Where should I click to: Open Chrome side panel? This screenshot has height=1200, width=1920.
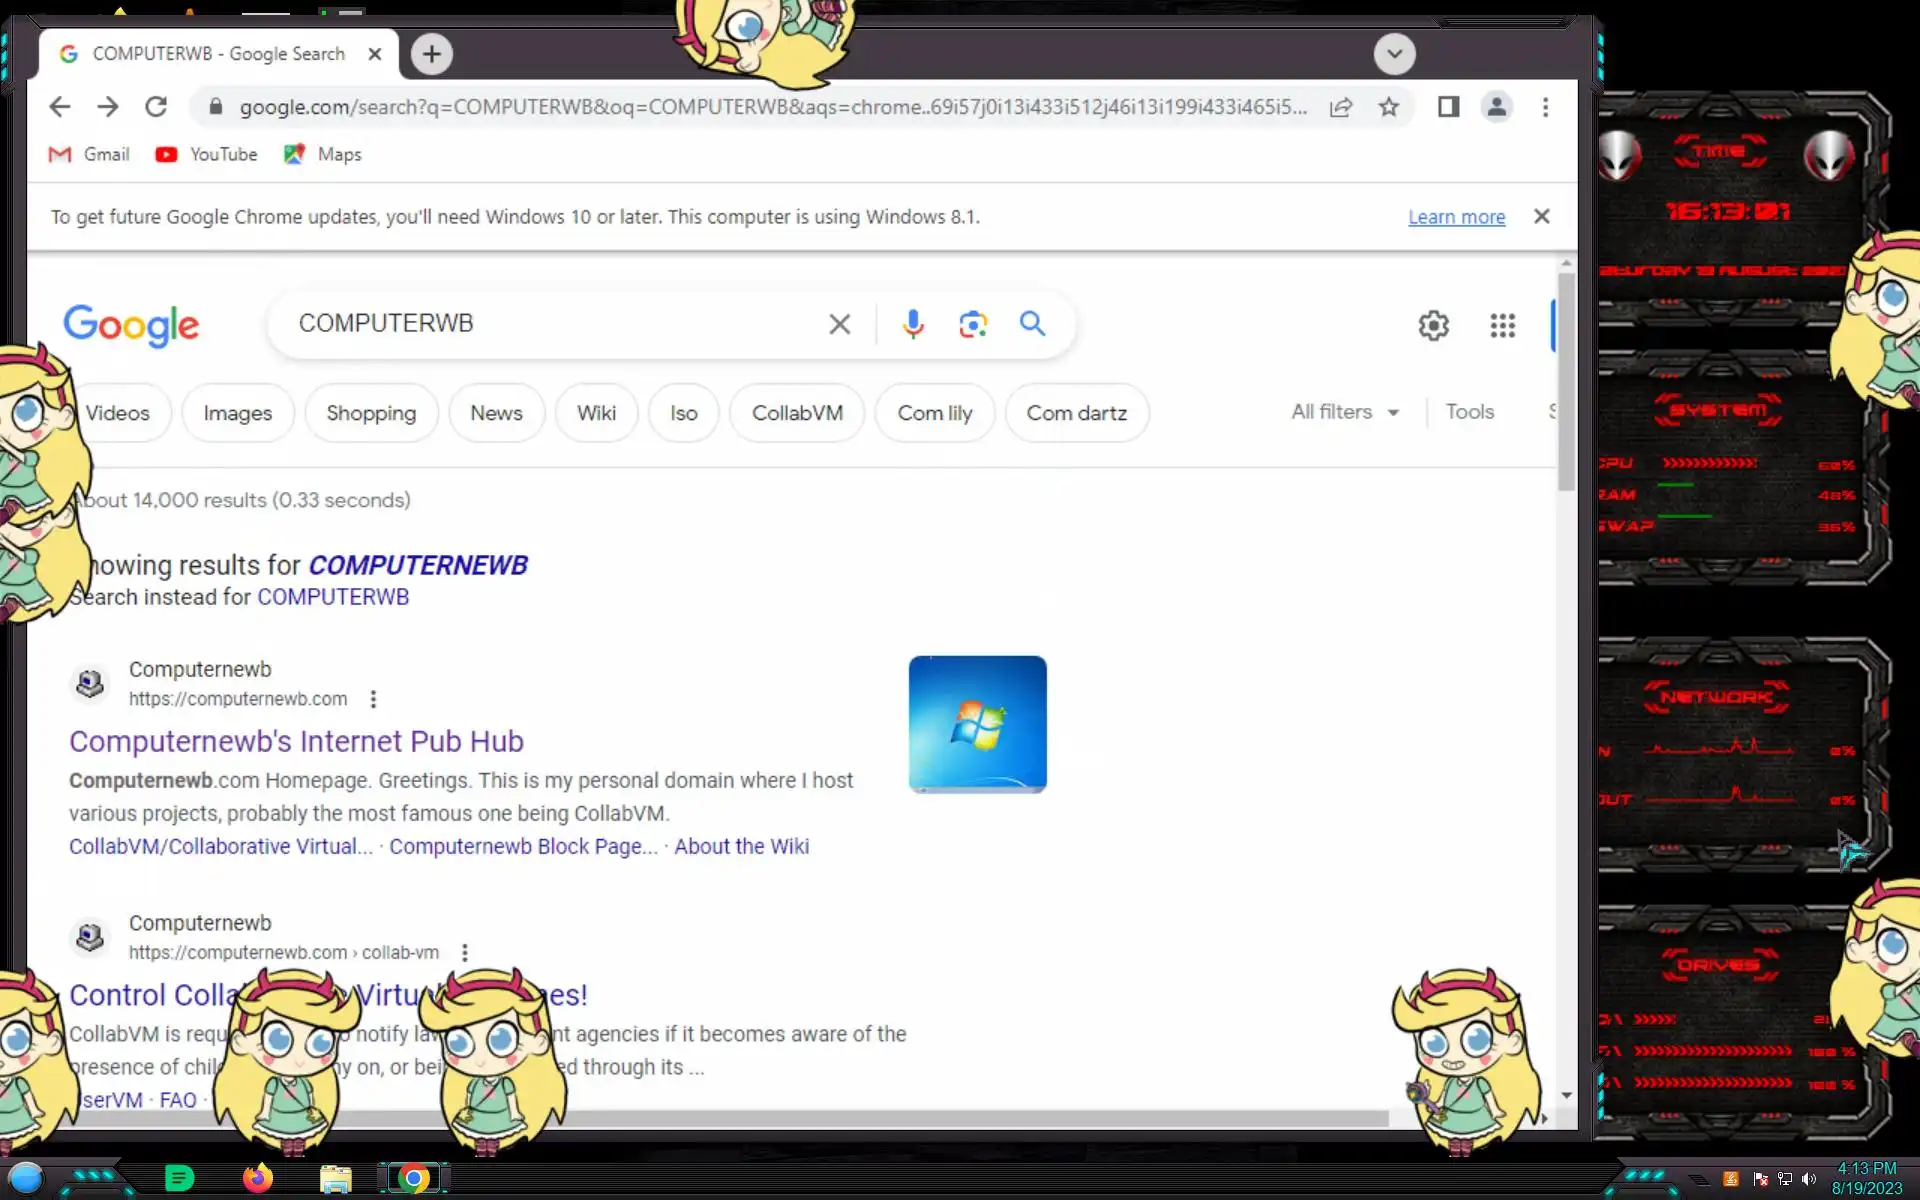1448,107
